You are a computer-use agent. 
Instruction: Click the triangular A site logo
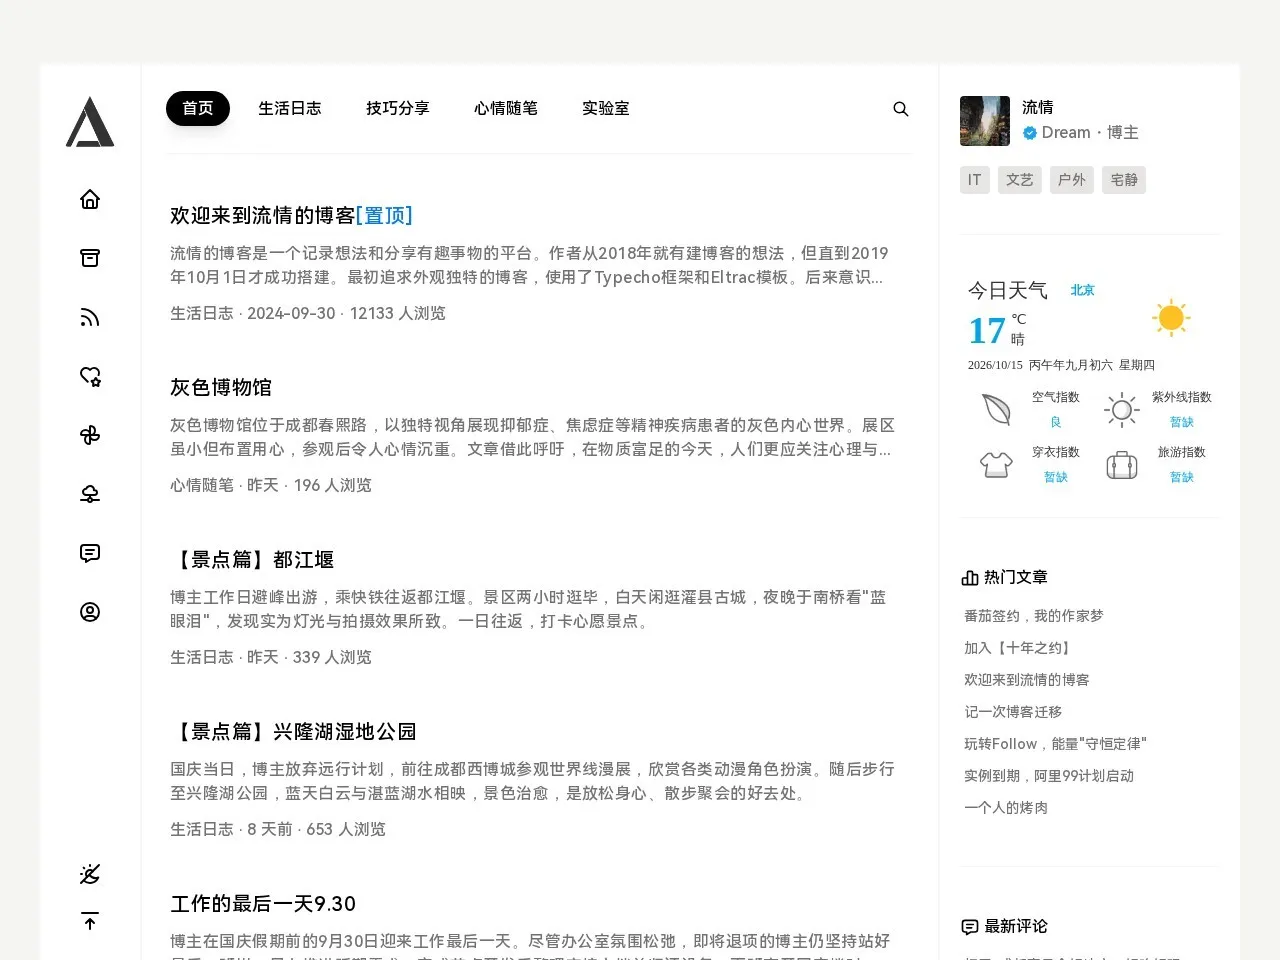click(90, 122)
